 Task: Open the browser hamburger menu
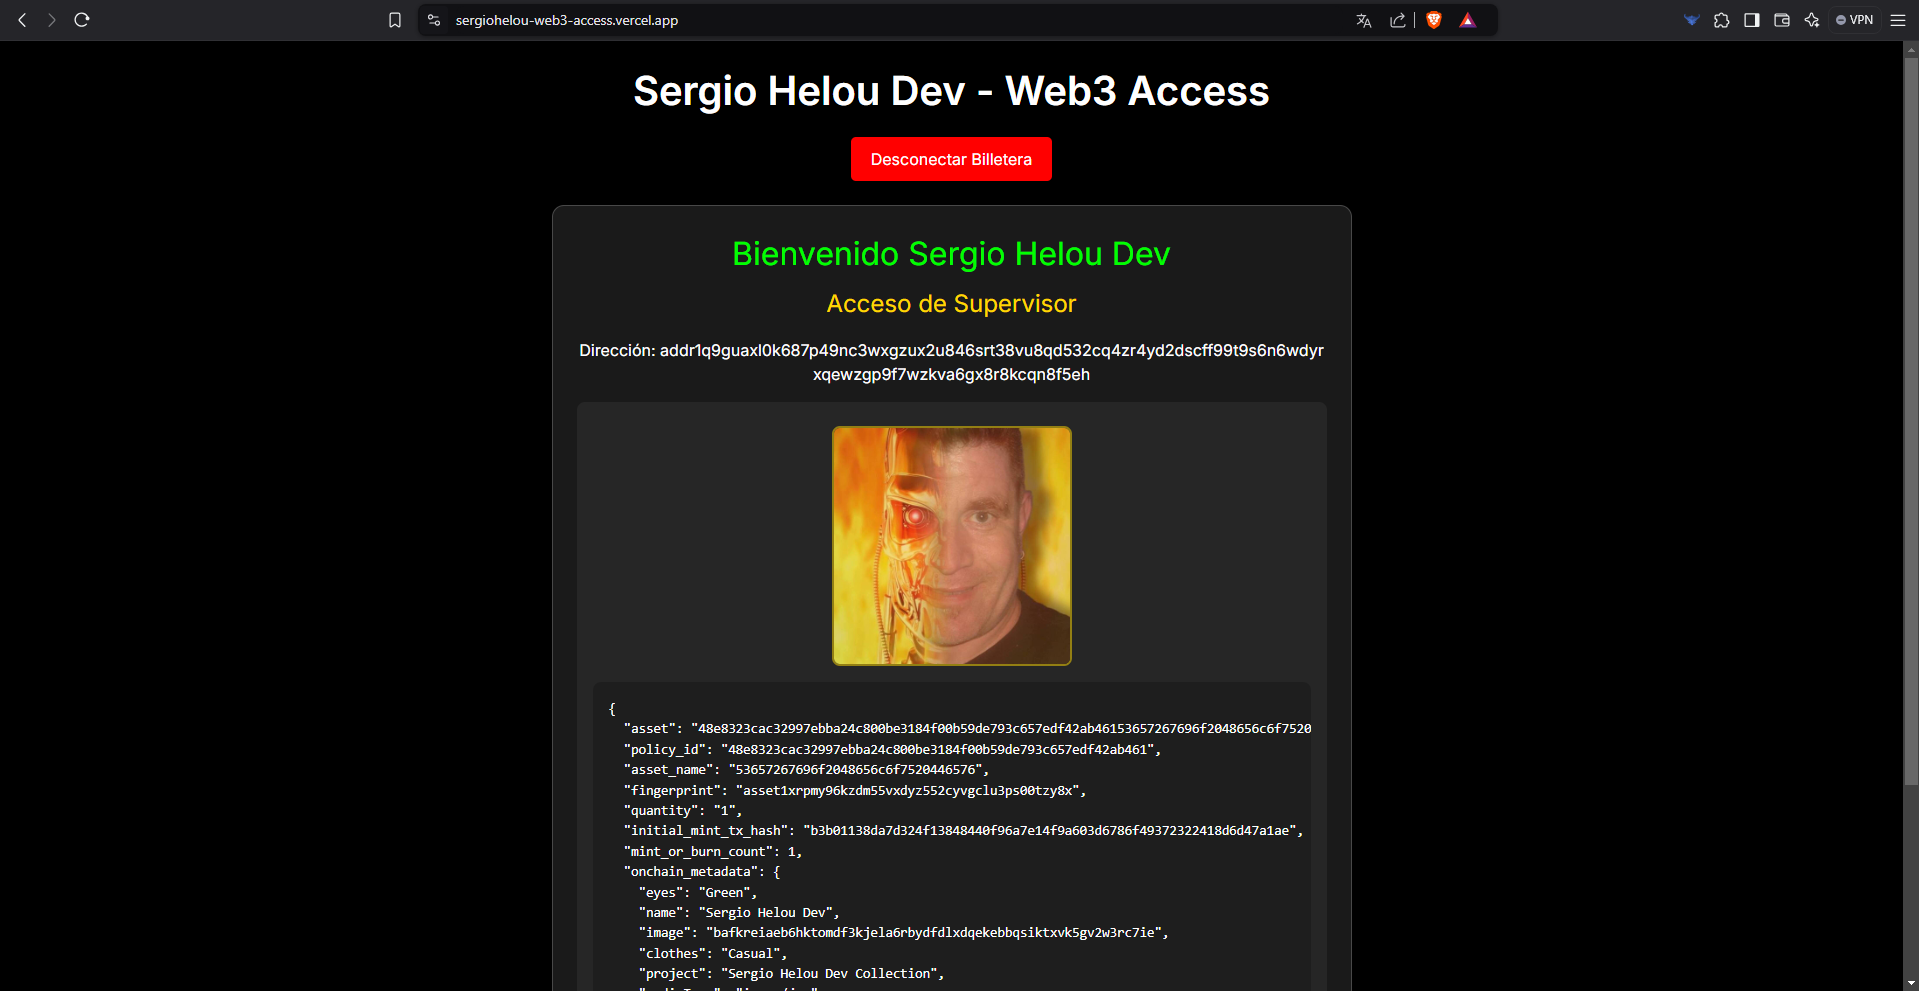1897,20
